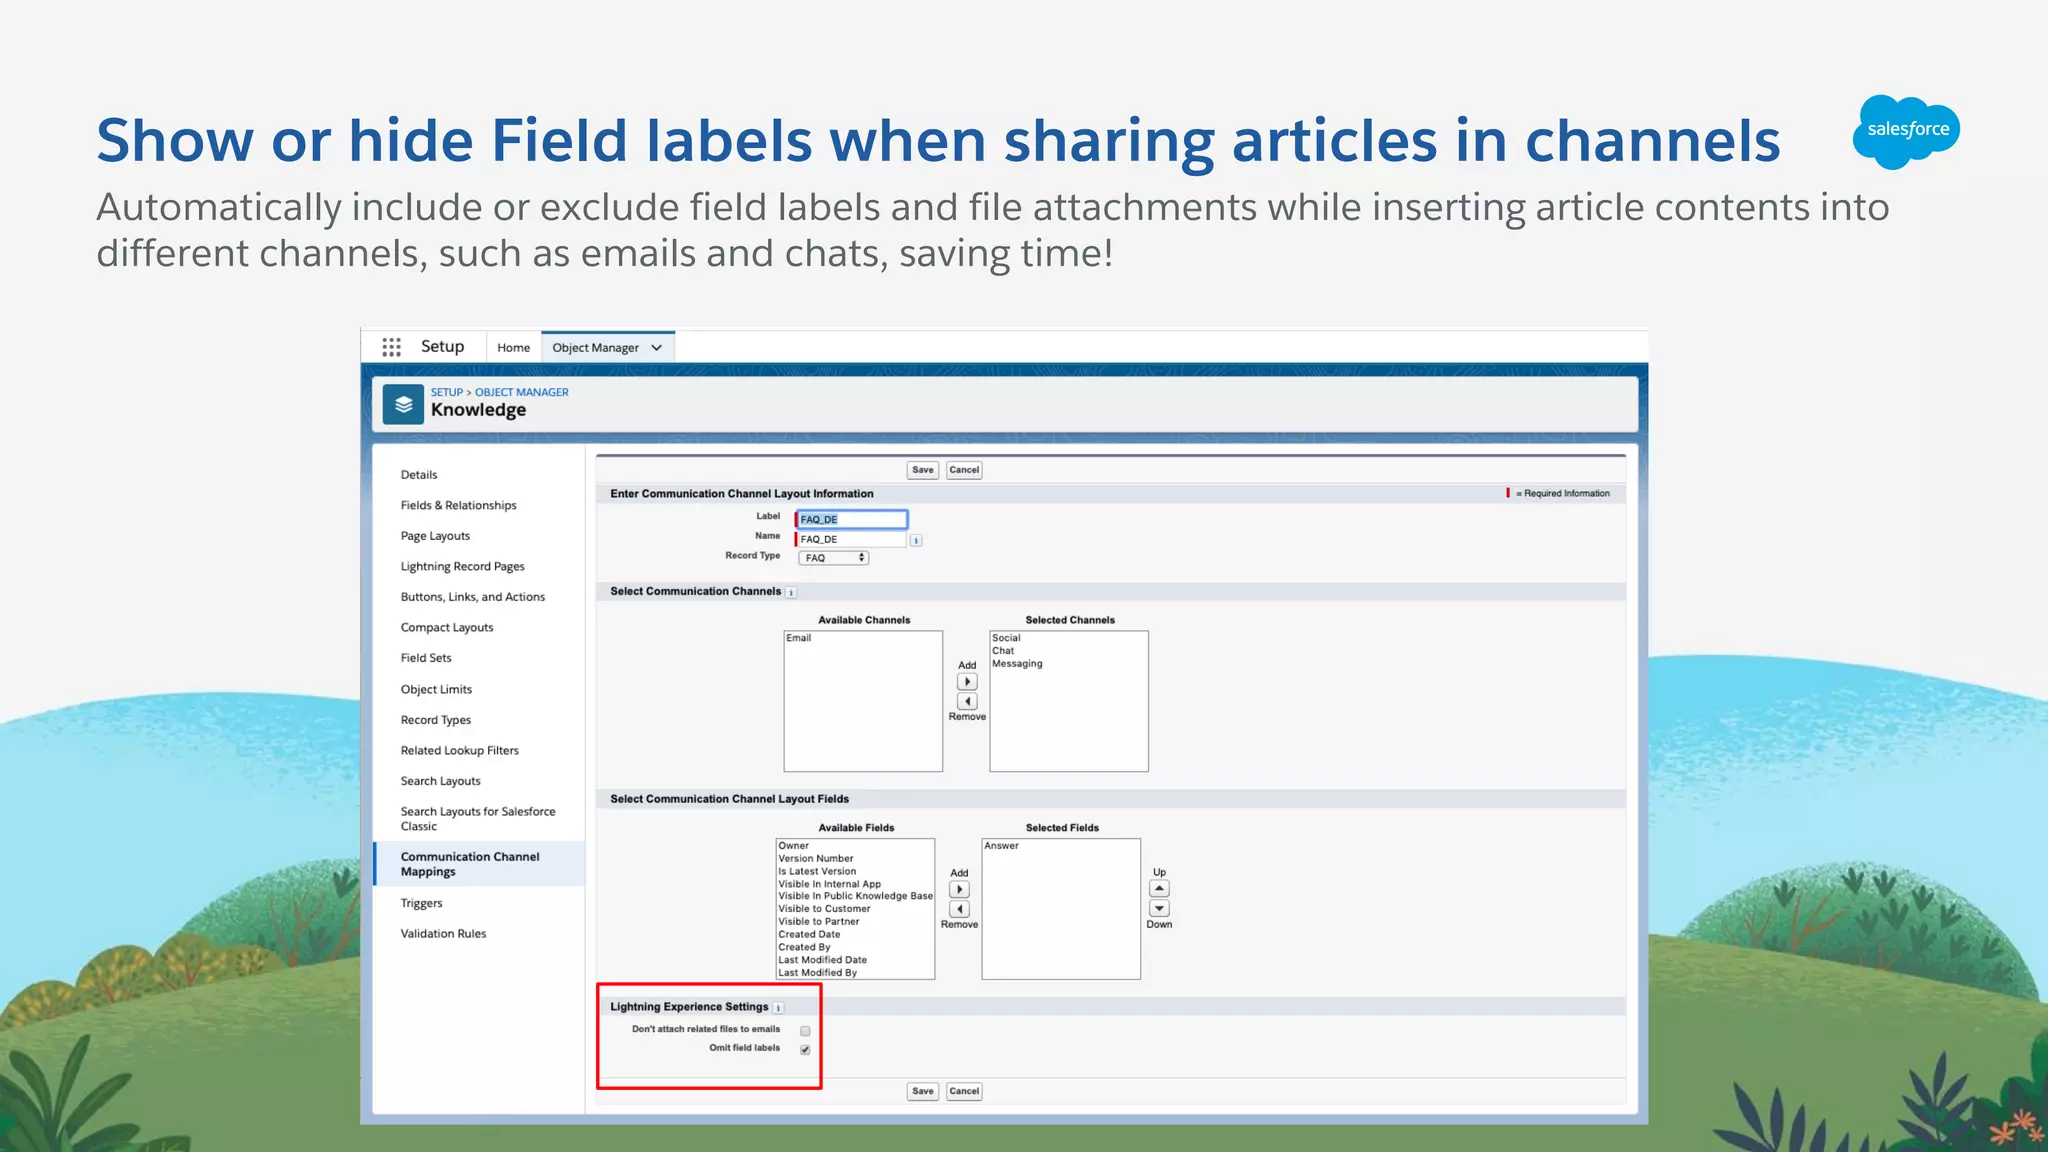Image resolution: width=2048 pixels, height=1152 pixels.
Task: Click the top Cancel button
Action: 964,470
